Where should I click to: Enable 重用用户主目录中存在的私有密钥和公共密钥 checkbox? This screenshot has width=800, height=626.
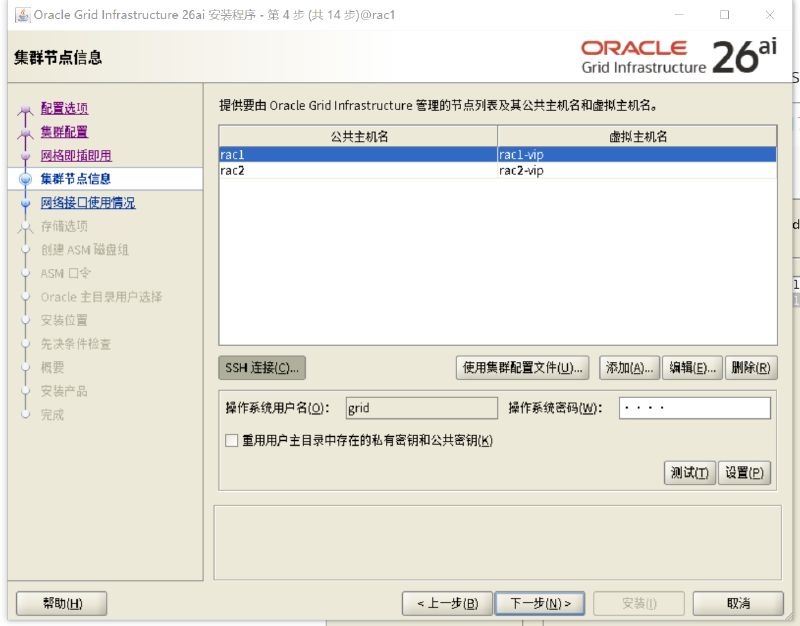click(x=232, y=440)
